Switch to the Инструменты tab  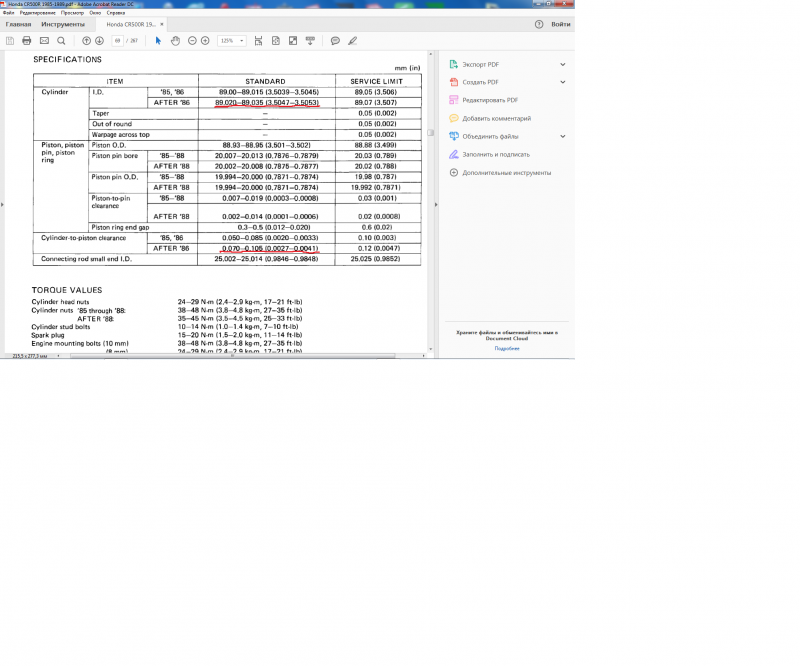[63, 24]
